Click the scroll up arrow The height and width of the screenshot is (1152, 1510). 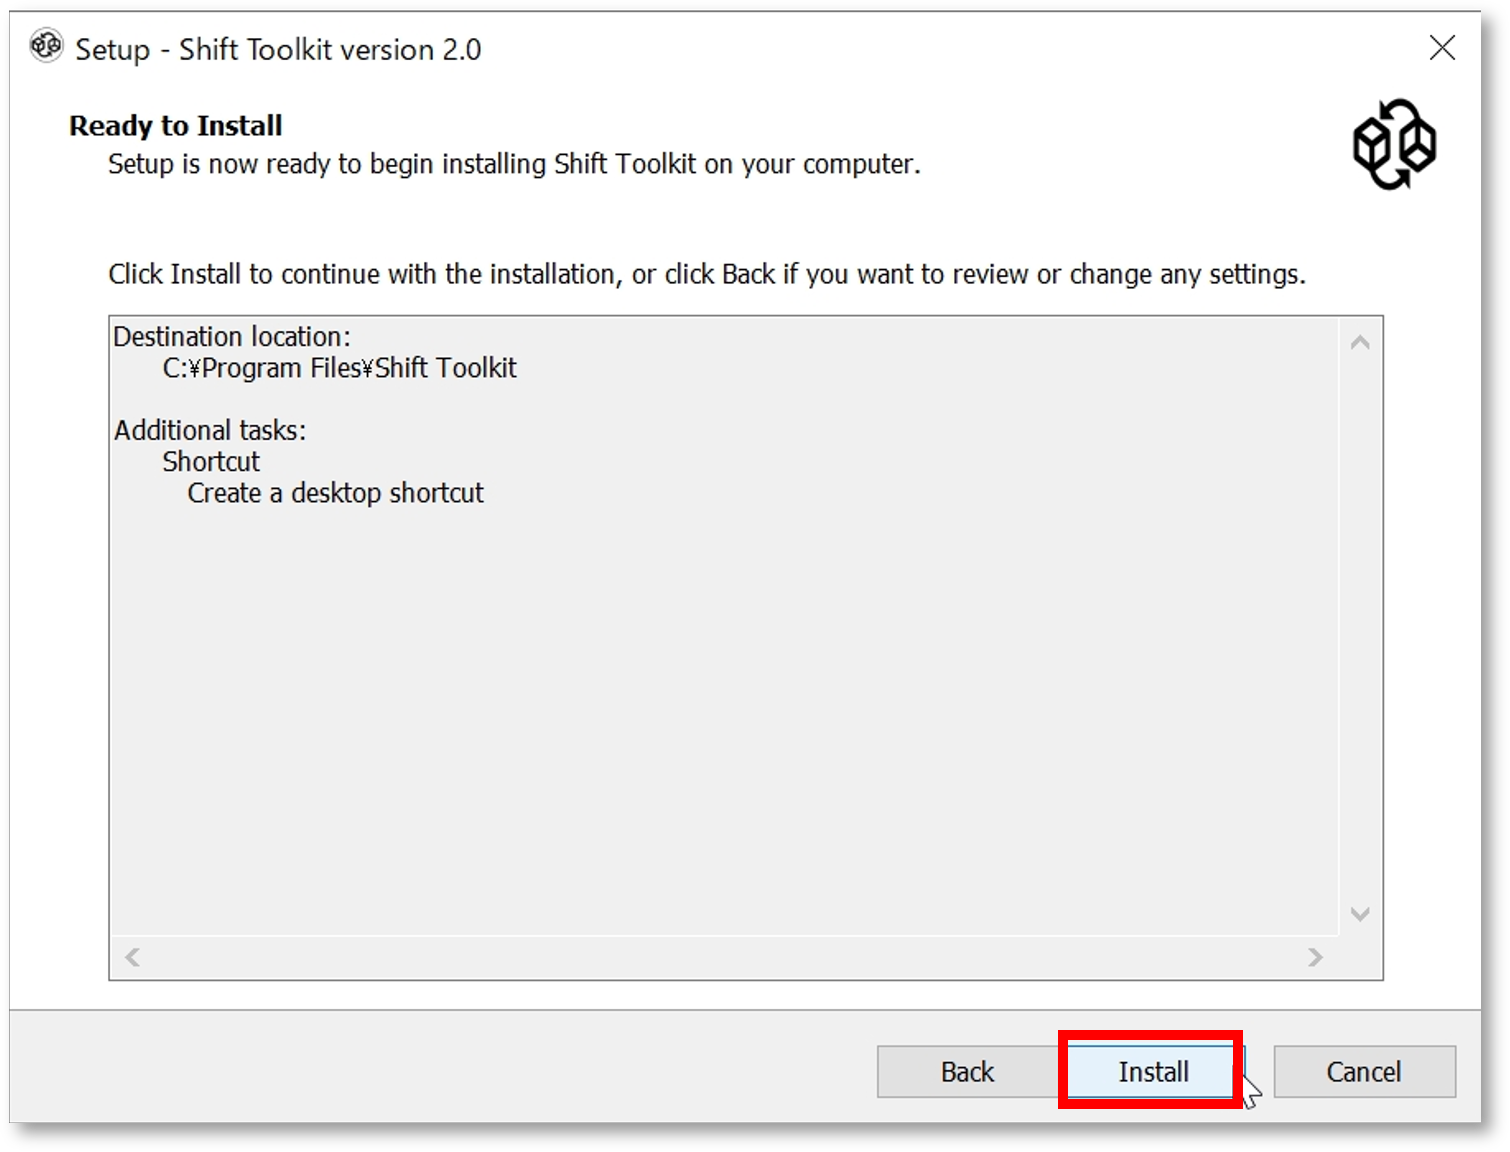point(1360,343)
